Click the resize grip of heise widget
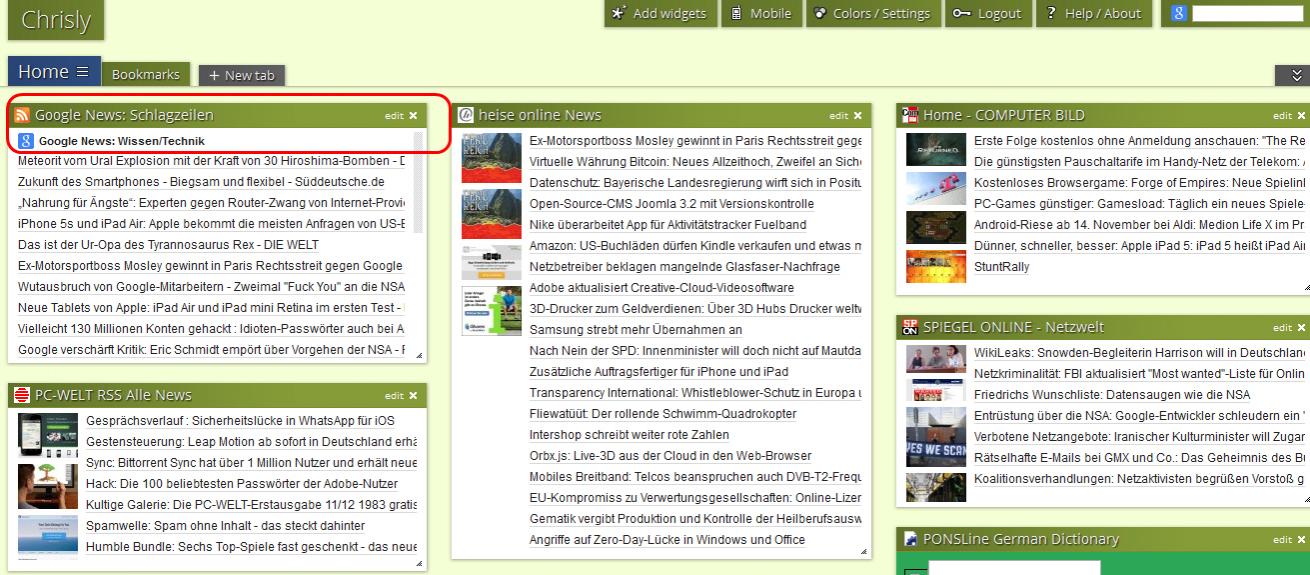Screen dimensions: 1310x575 (x=863, y=551)
